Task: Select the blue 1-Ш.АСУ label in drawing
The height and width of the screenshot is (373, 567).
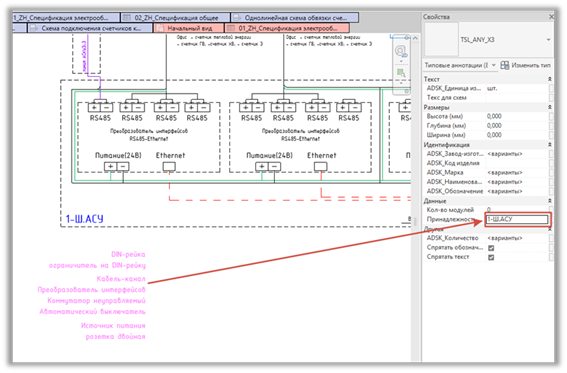Action: [x=85, y=219]
